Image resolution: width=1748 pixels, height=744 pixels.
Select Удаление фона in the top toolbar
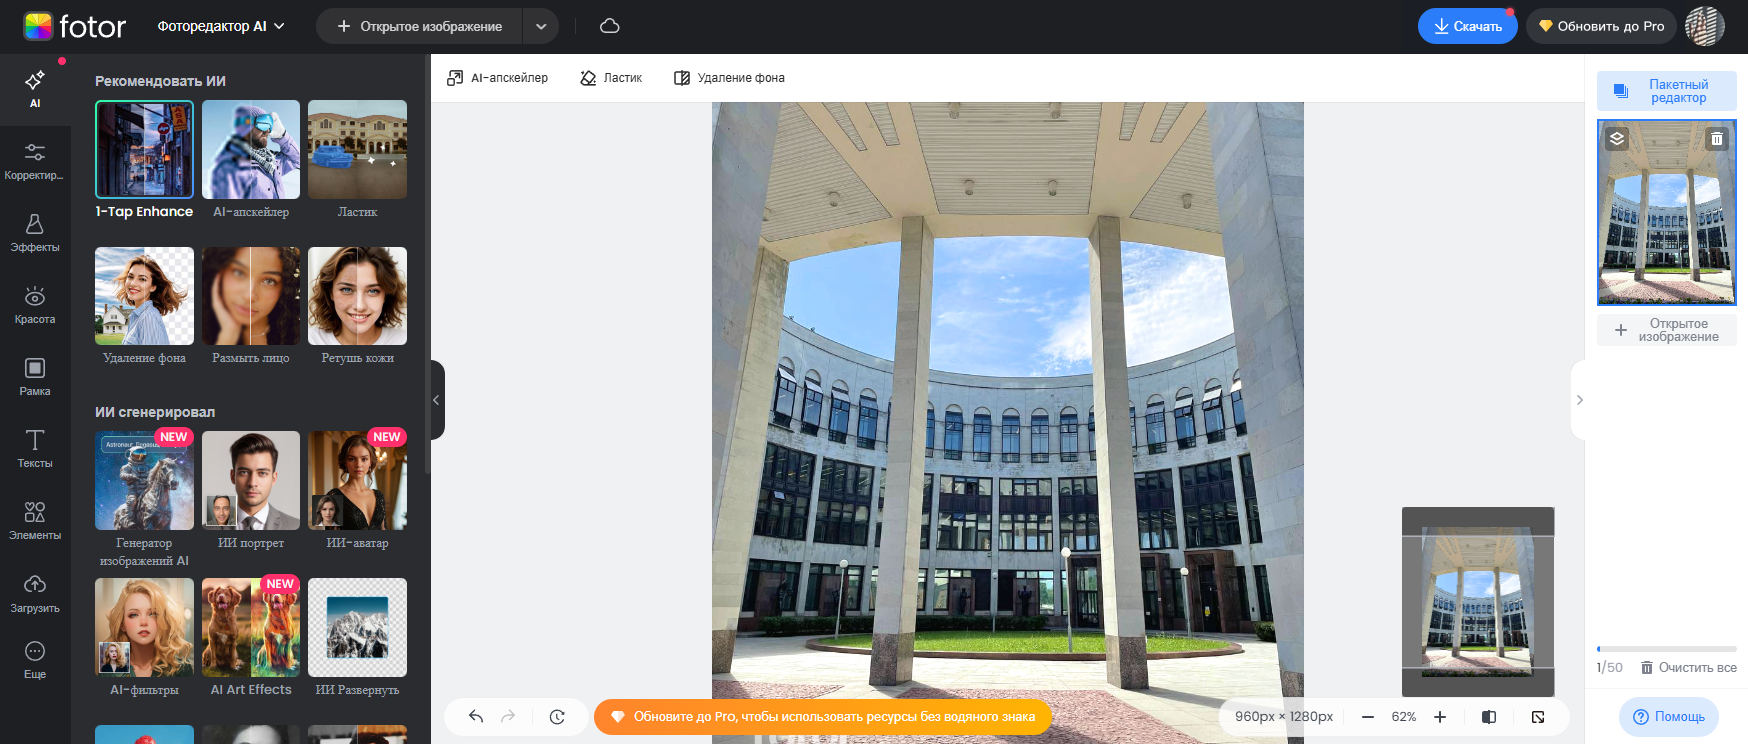click(729, 78)
